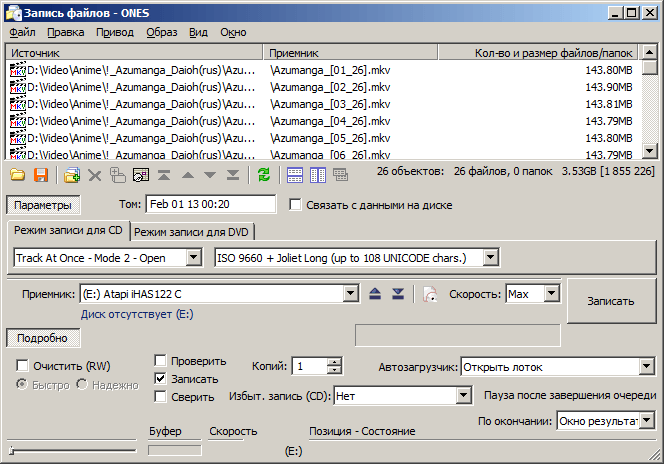Click the Том volume label text field
Screen dimensions: 664x464
click(210, 204)
